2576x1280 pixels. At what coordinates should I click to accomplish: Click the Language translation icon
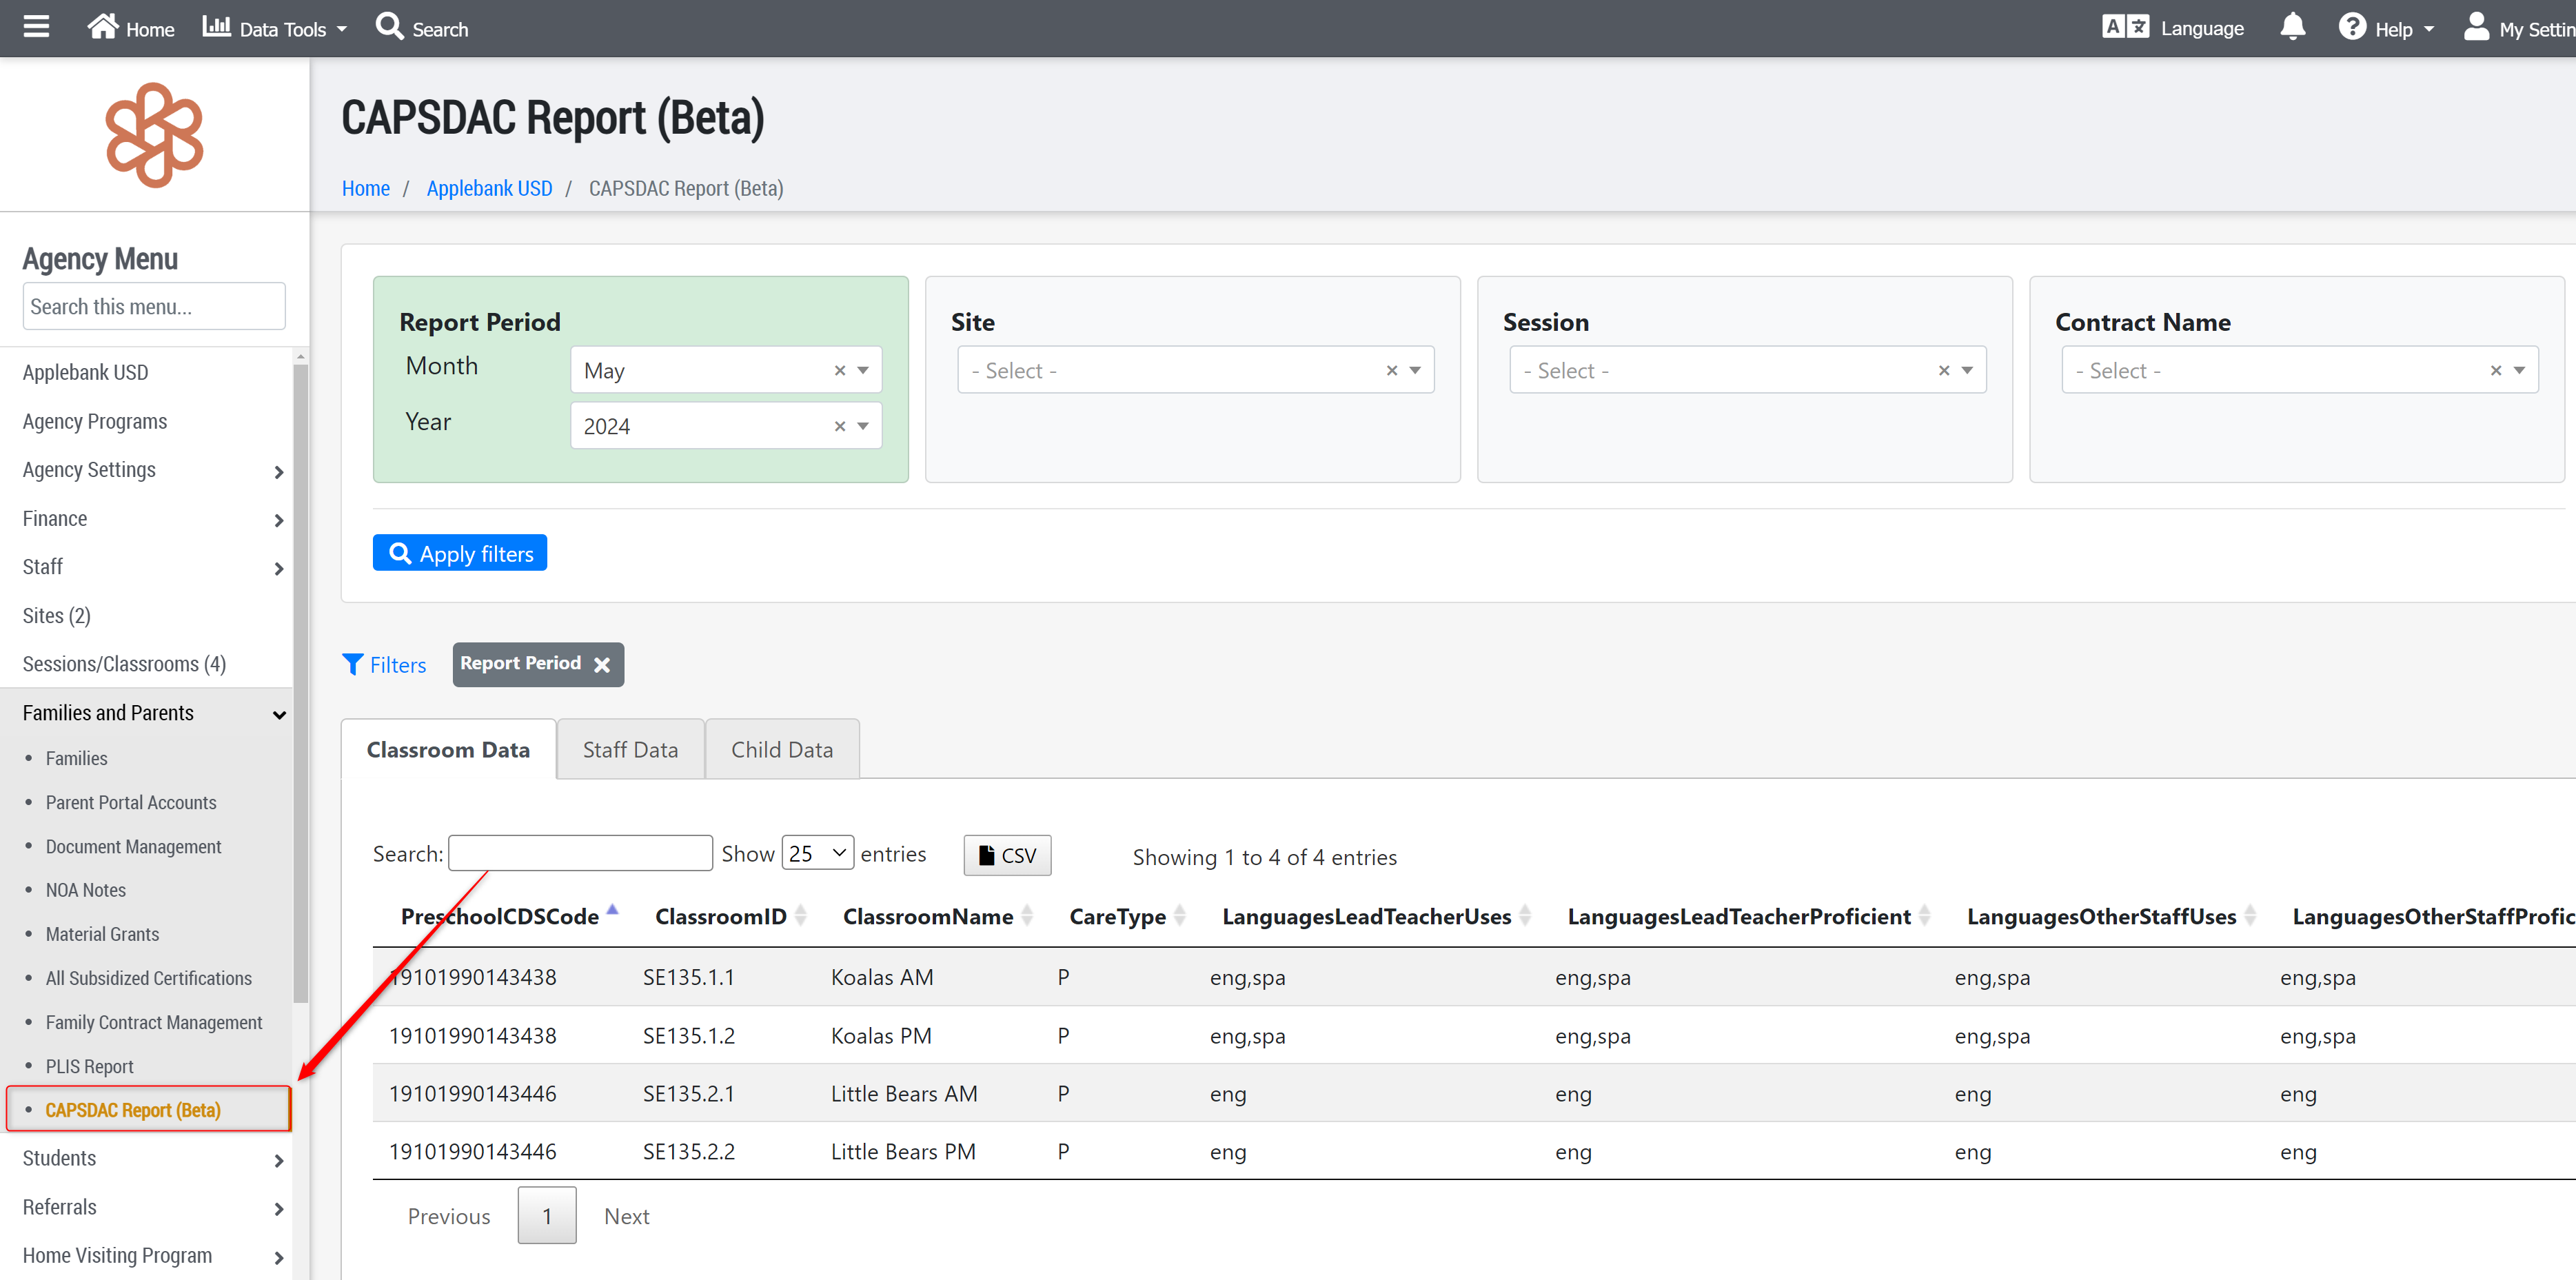pos(2125,27)
